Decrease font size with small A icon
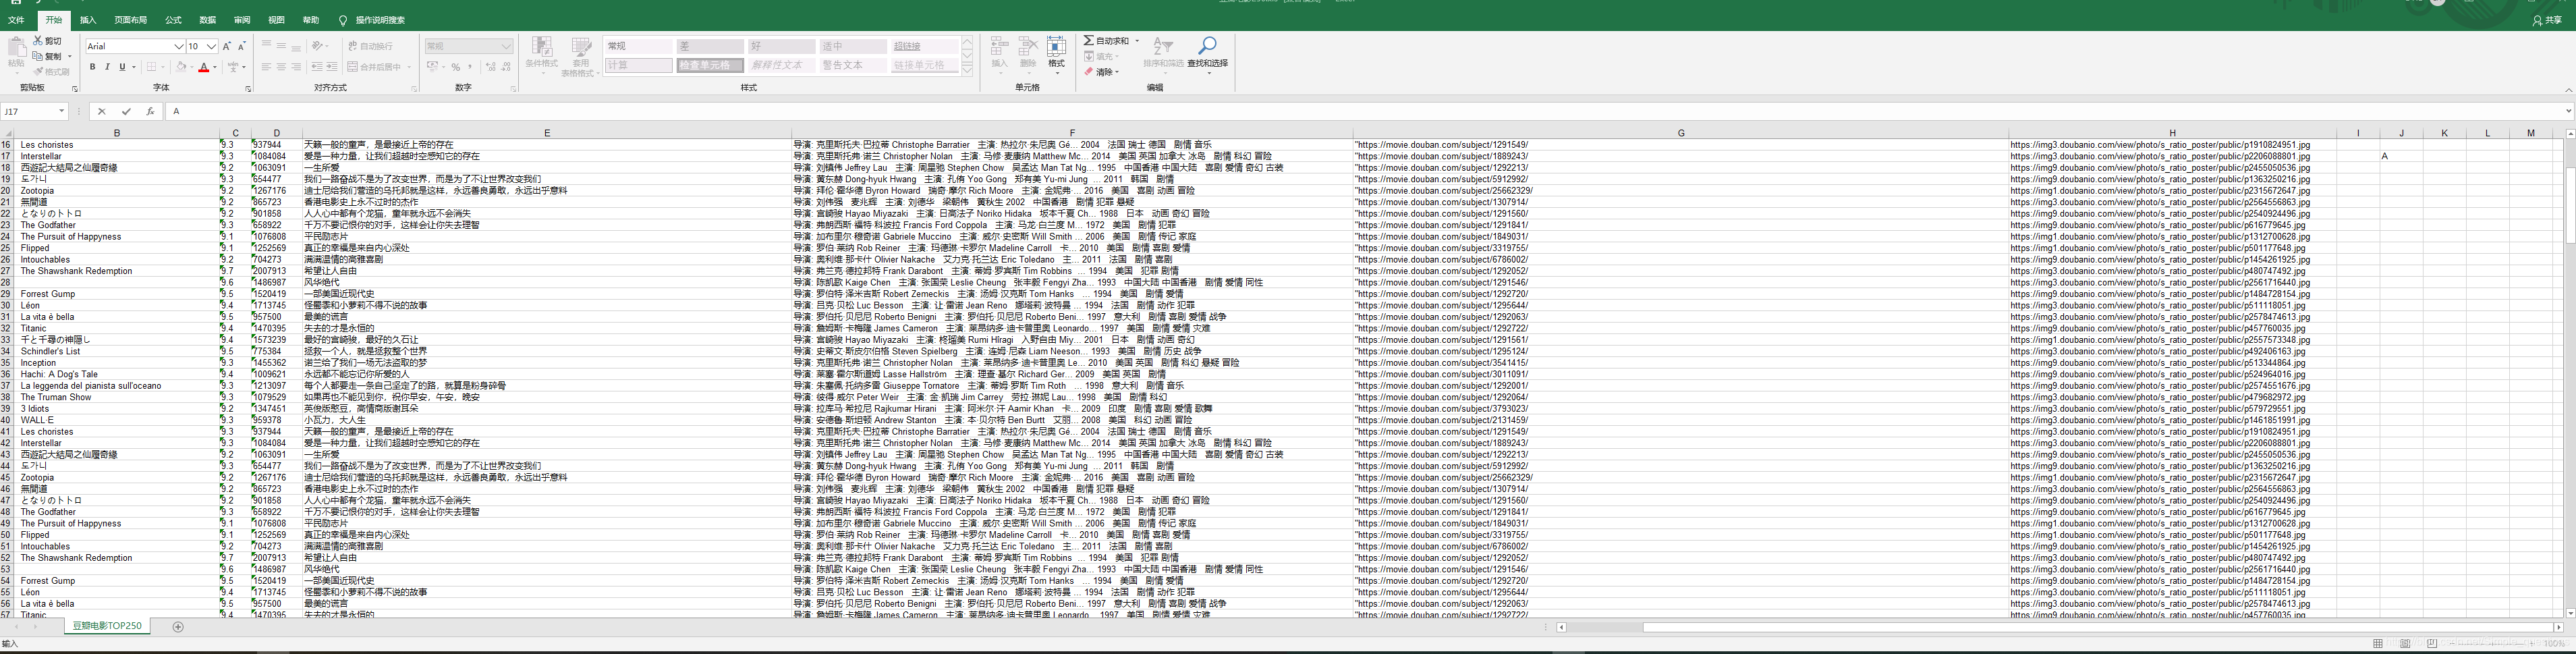This screenshot has height=654, width=2576. point(241,46)
